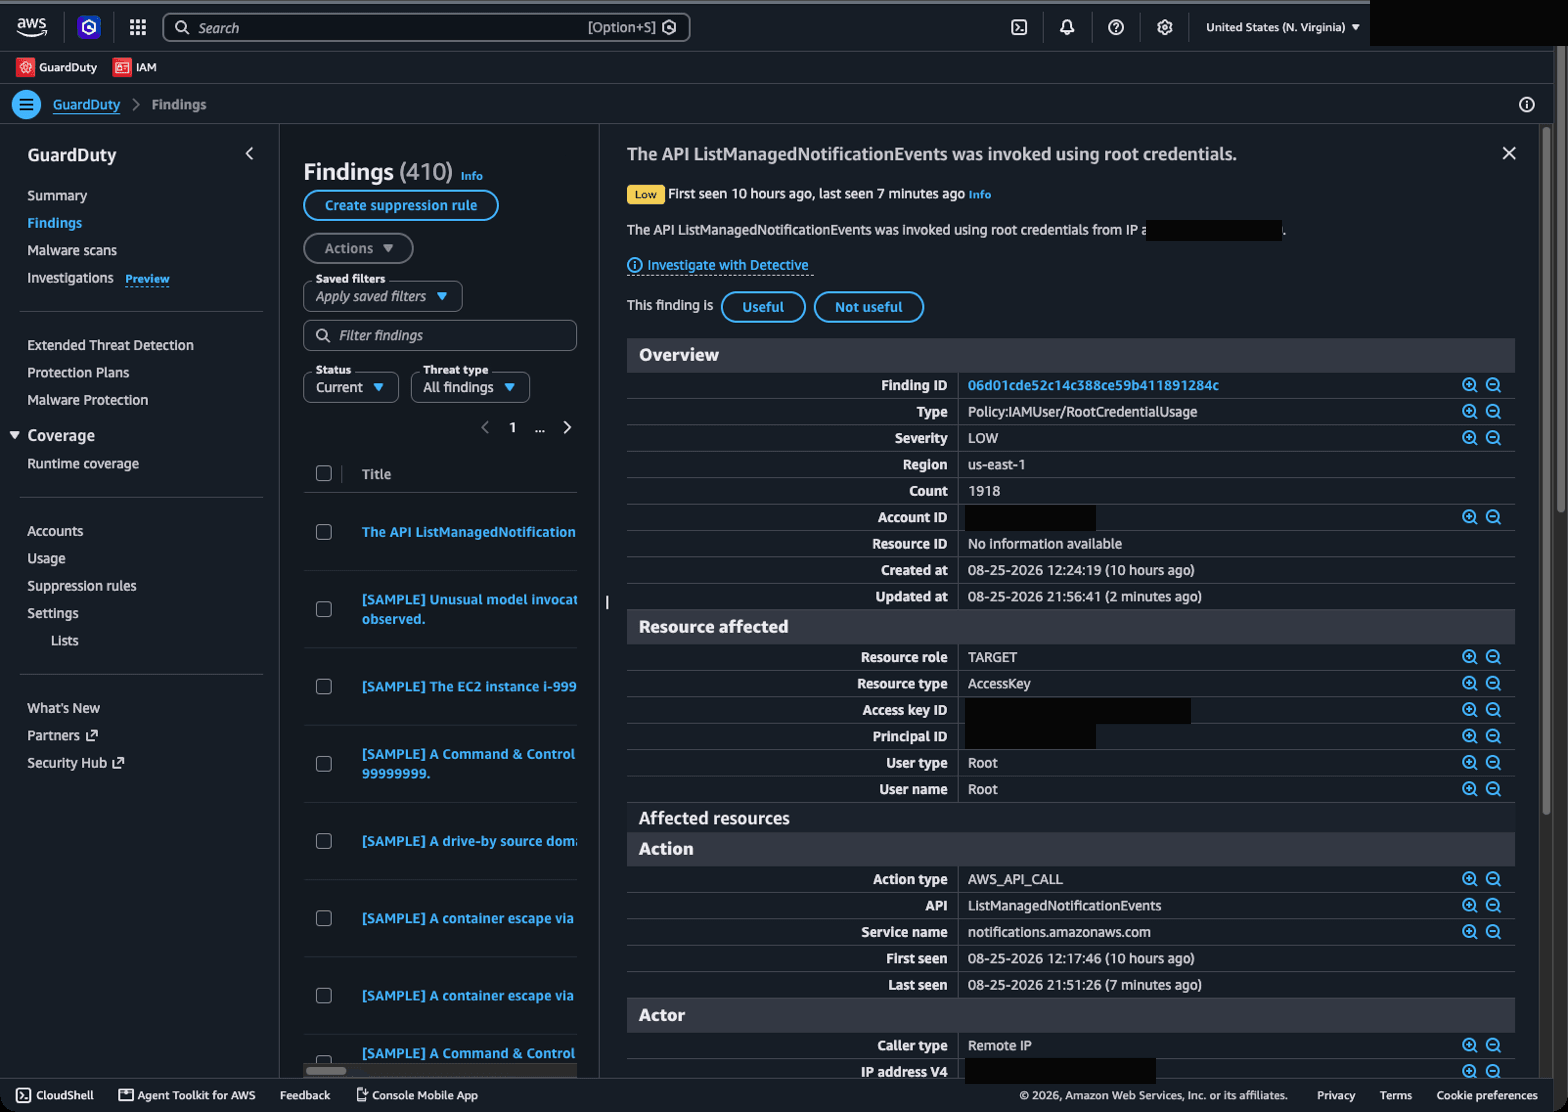Open Extended Threat Detection page
Viewport: 1568px width, 1112px height.
[110, 345]
